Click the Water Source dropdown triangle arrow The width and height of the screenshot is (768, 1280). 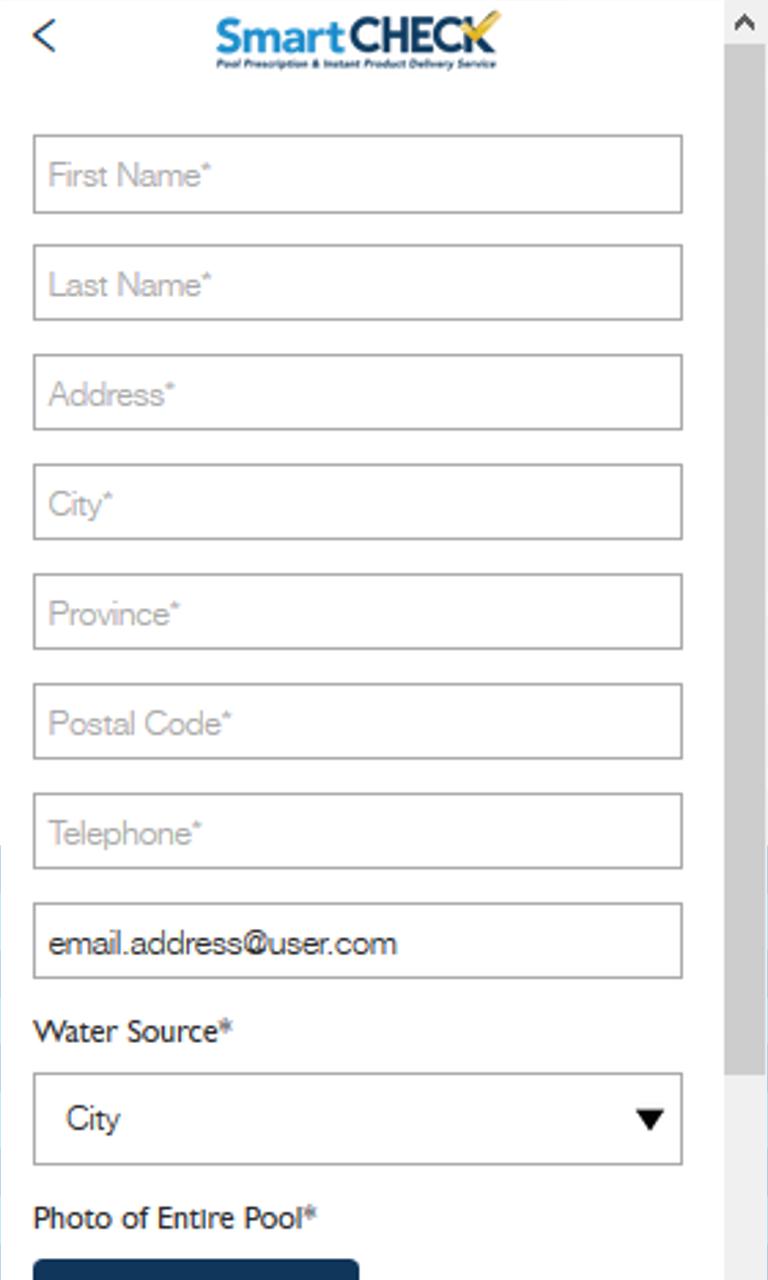tap(649, 1119)
